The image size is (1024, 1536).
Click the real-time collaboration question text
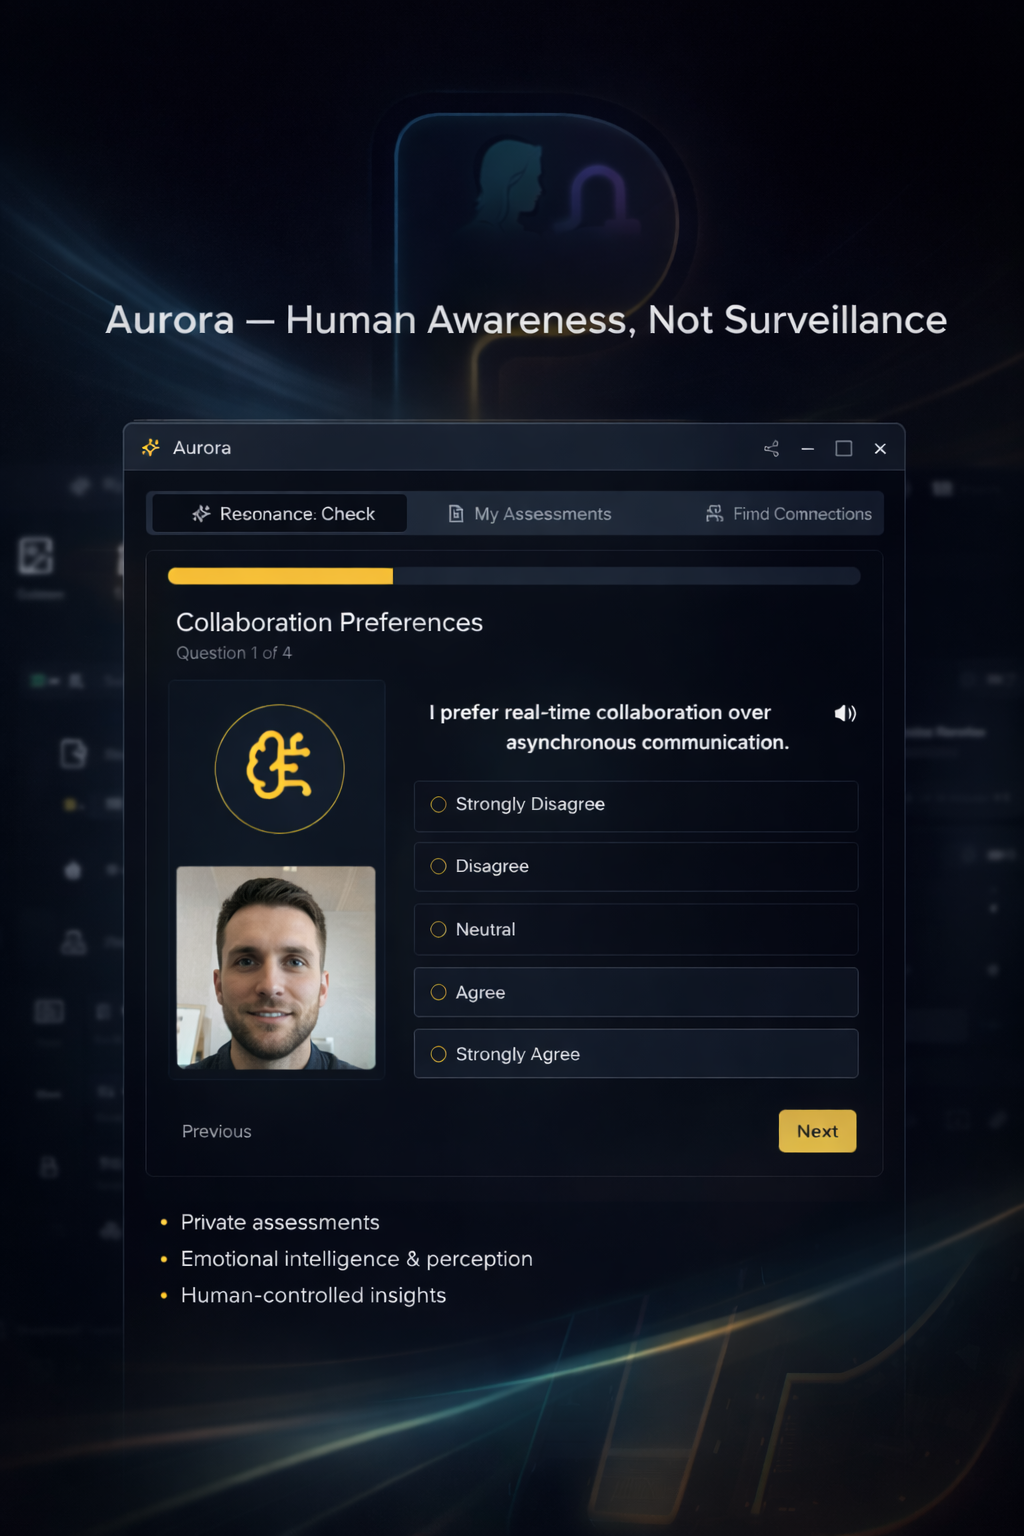(x=609, y=727)
